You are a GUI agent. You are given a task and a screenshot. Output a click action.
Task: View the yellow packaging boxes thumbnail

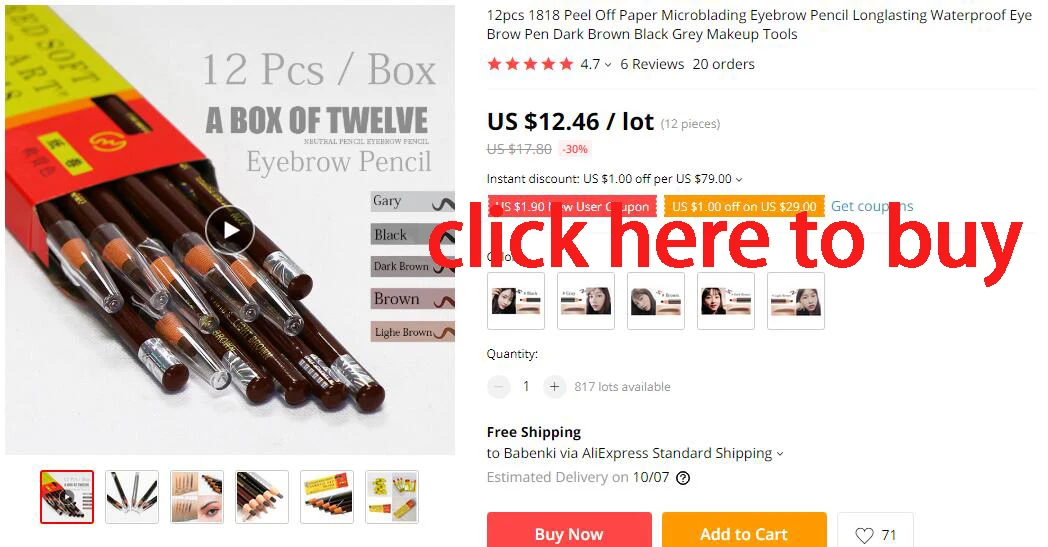(x=392, y=497)
